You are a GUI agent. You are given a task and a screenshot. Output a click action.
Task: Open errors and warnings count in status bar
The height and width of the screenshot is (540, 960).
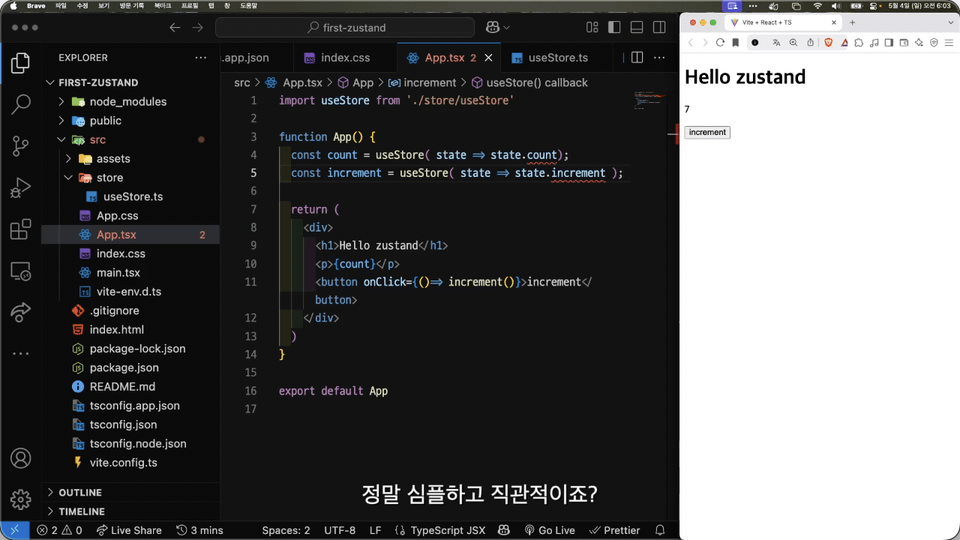coord(59,530)
